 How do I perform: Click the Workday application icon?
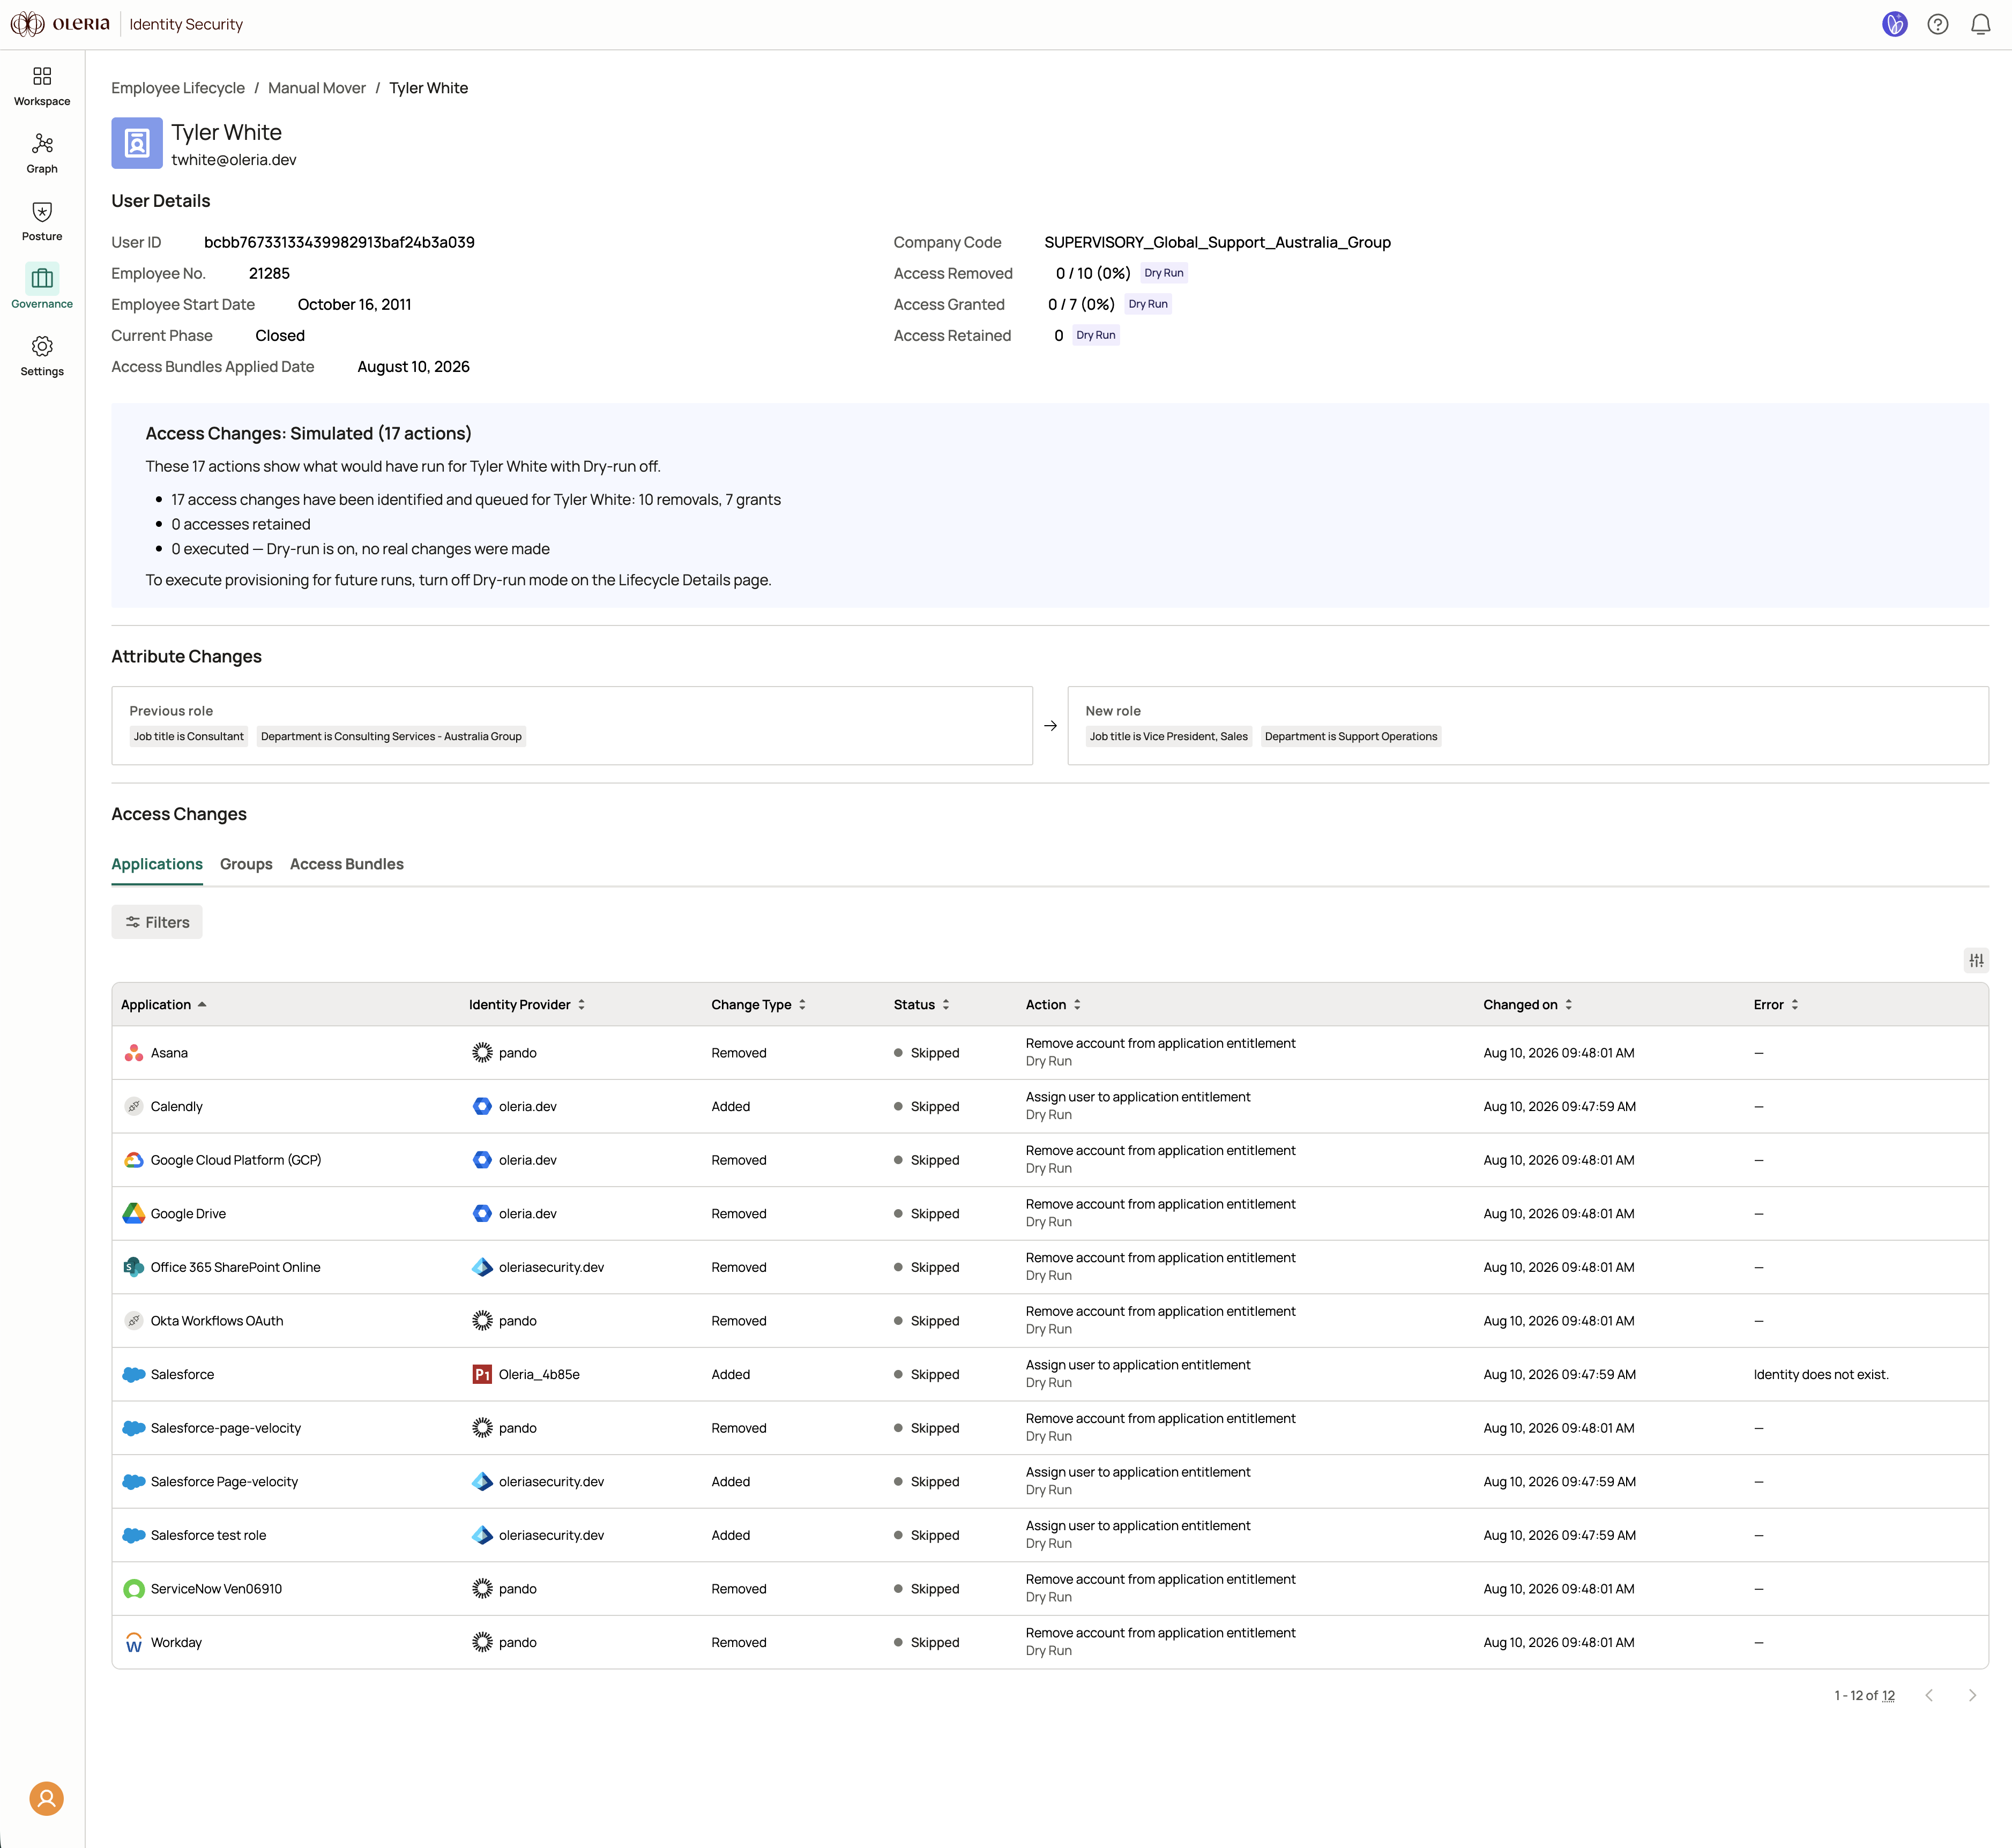pos(134,1642)
